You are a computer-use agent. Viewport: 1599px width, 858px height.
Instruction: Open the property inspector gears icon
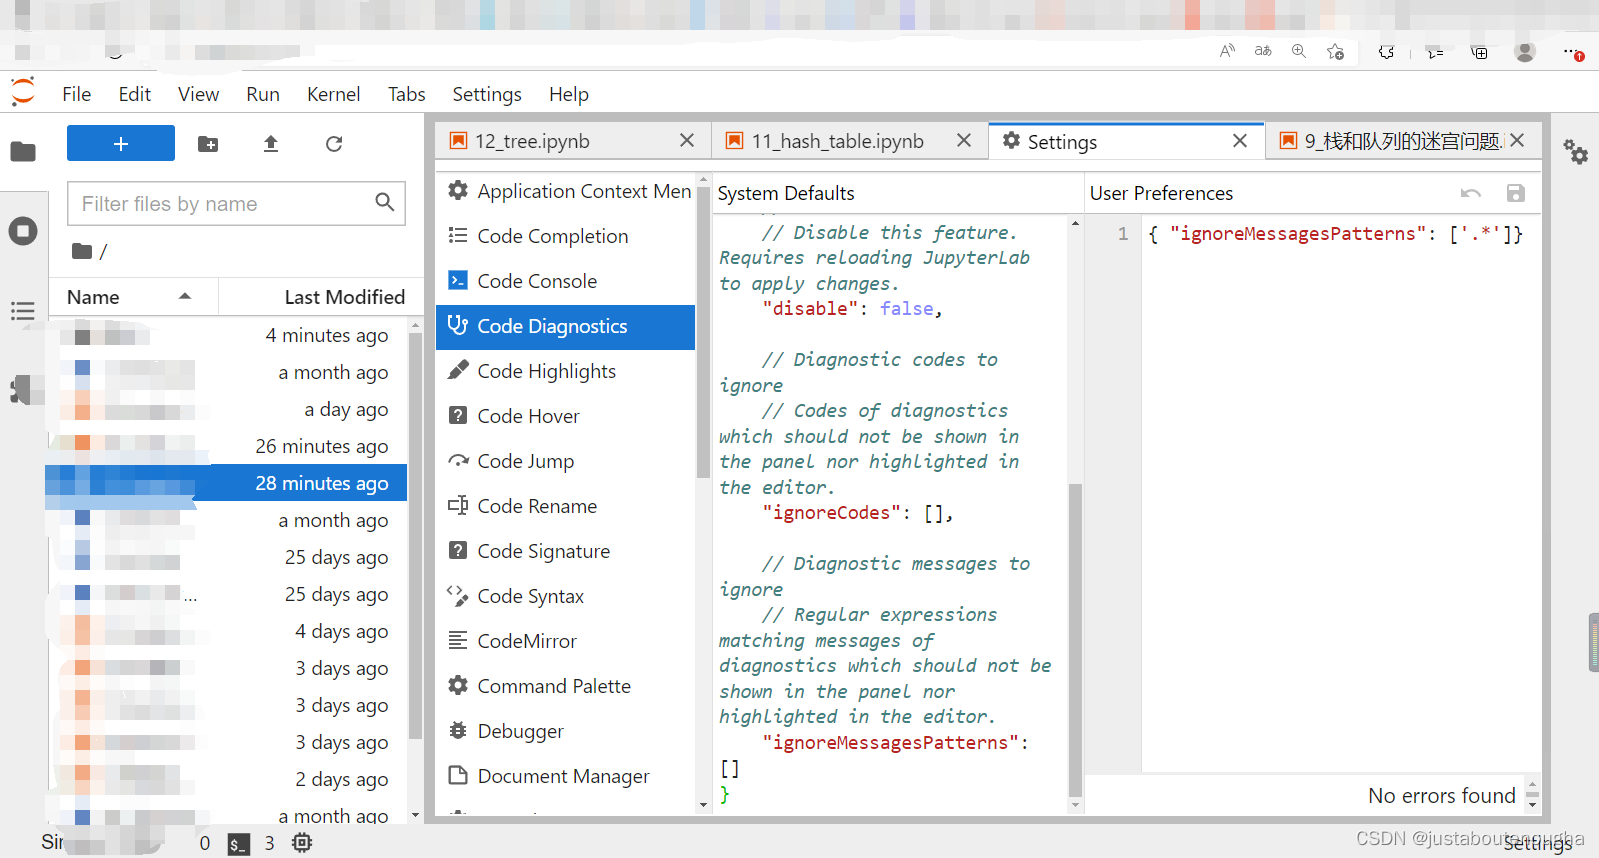coord(1576,152)
